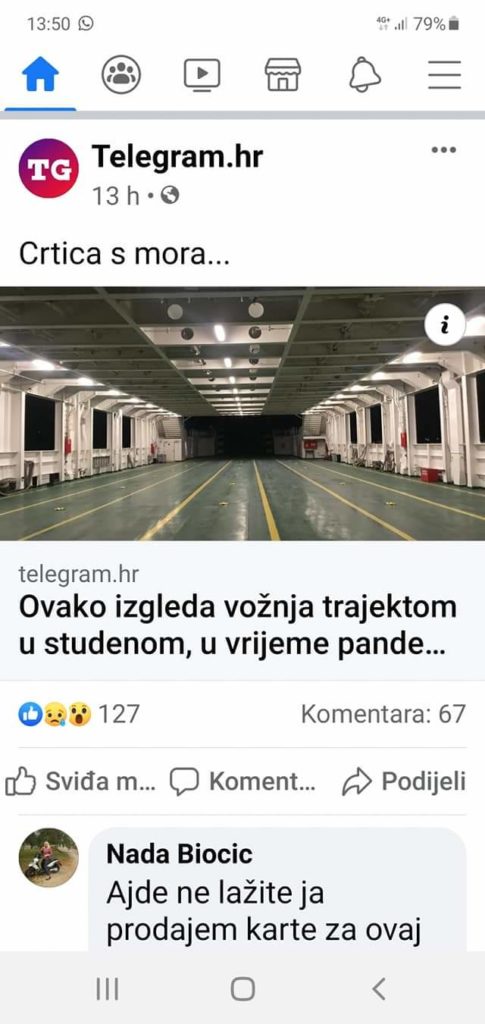The image size is (485, 1024).
Task: Open the Facebook Home feed tab
Action: tap(40, 74)
